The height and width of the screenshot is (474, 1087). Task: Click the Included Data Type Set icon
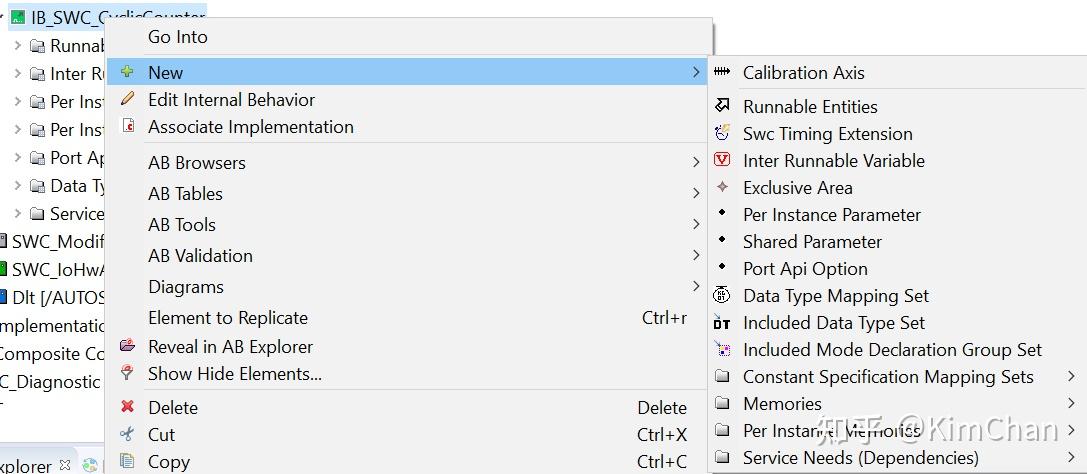(x=722, y=323)
